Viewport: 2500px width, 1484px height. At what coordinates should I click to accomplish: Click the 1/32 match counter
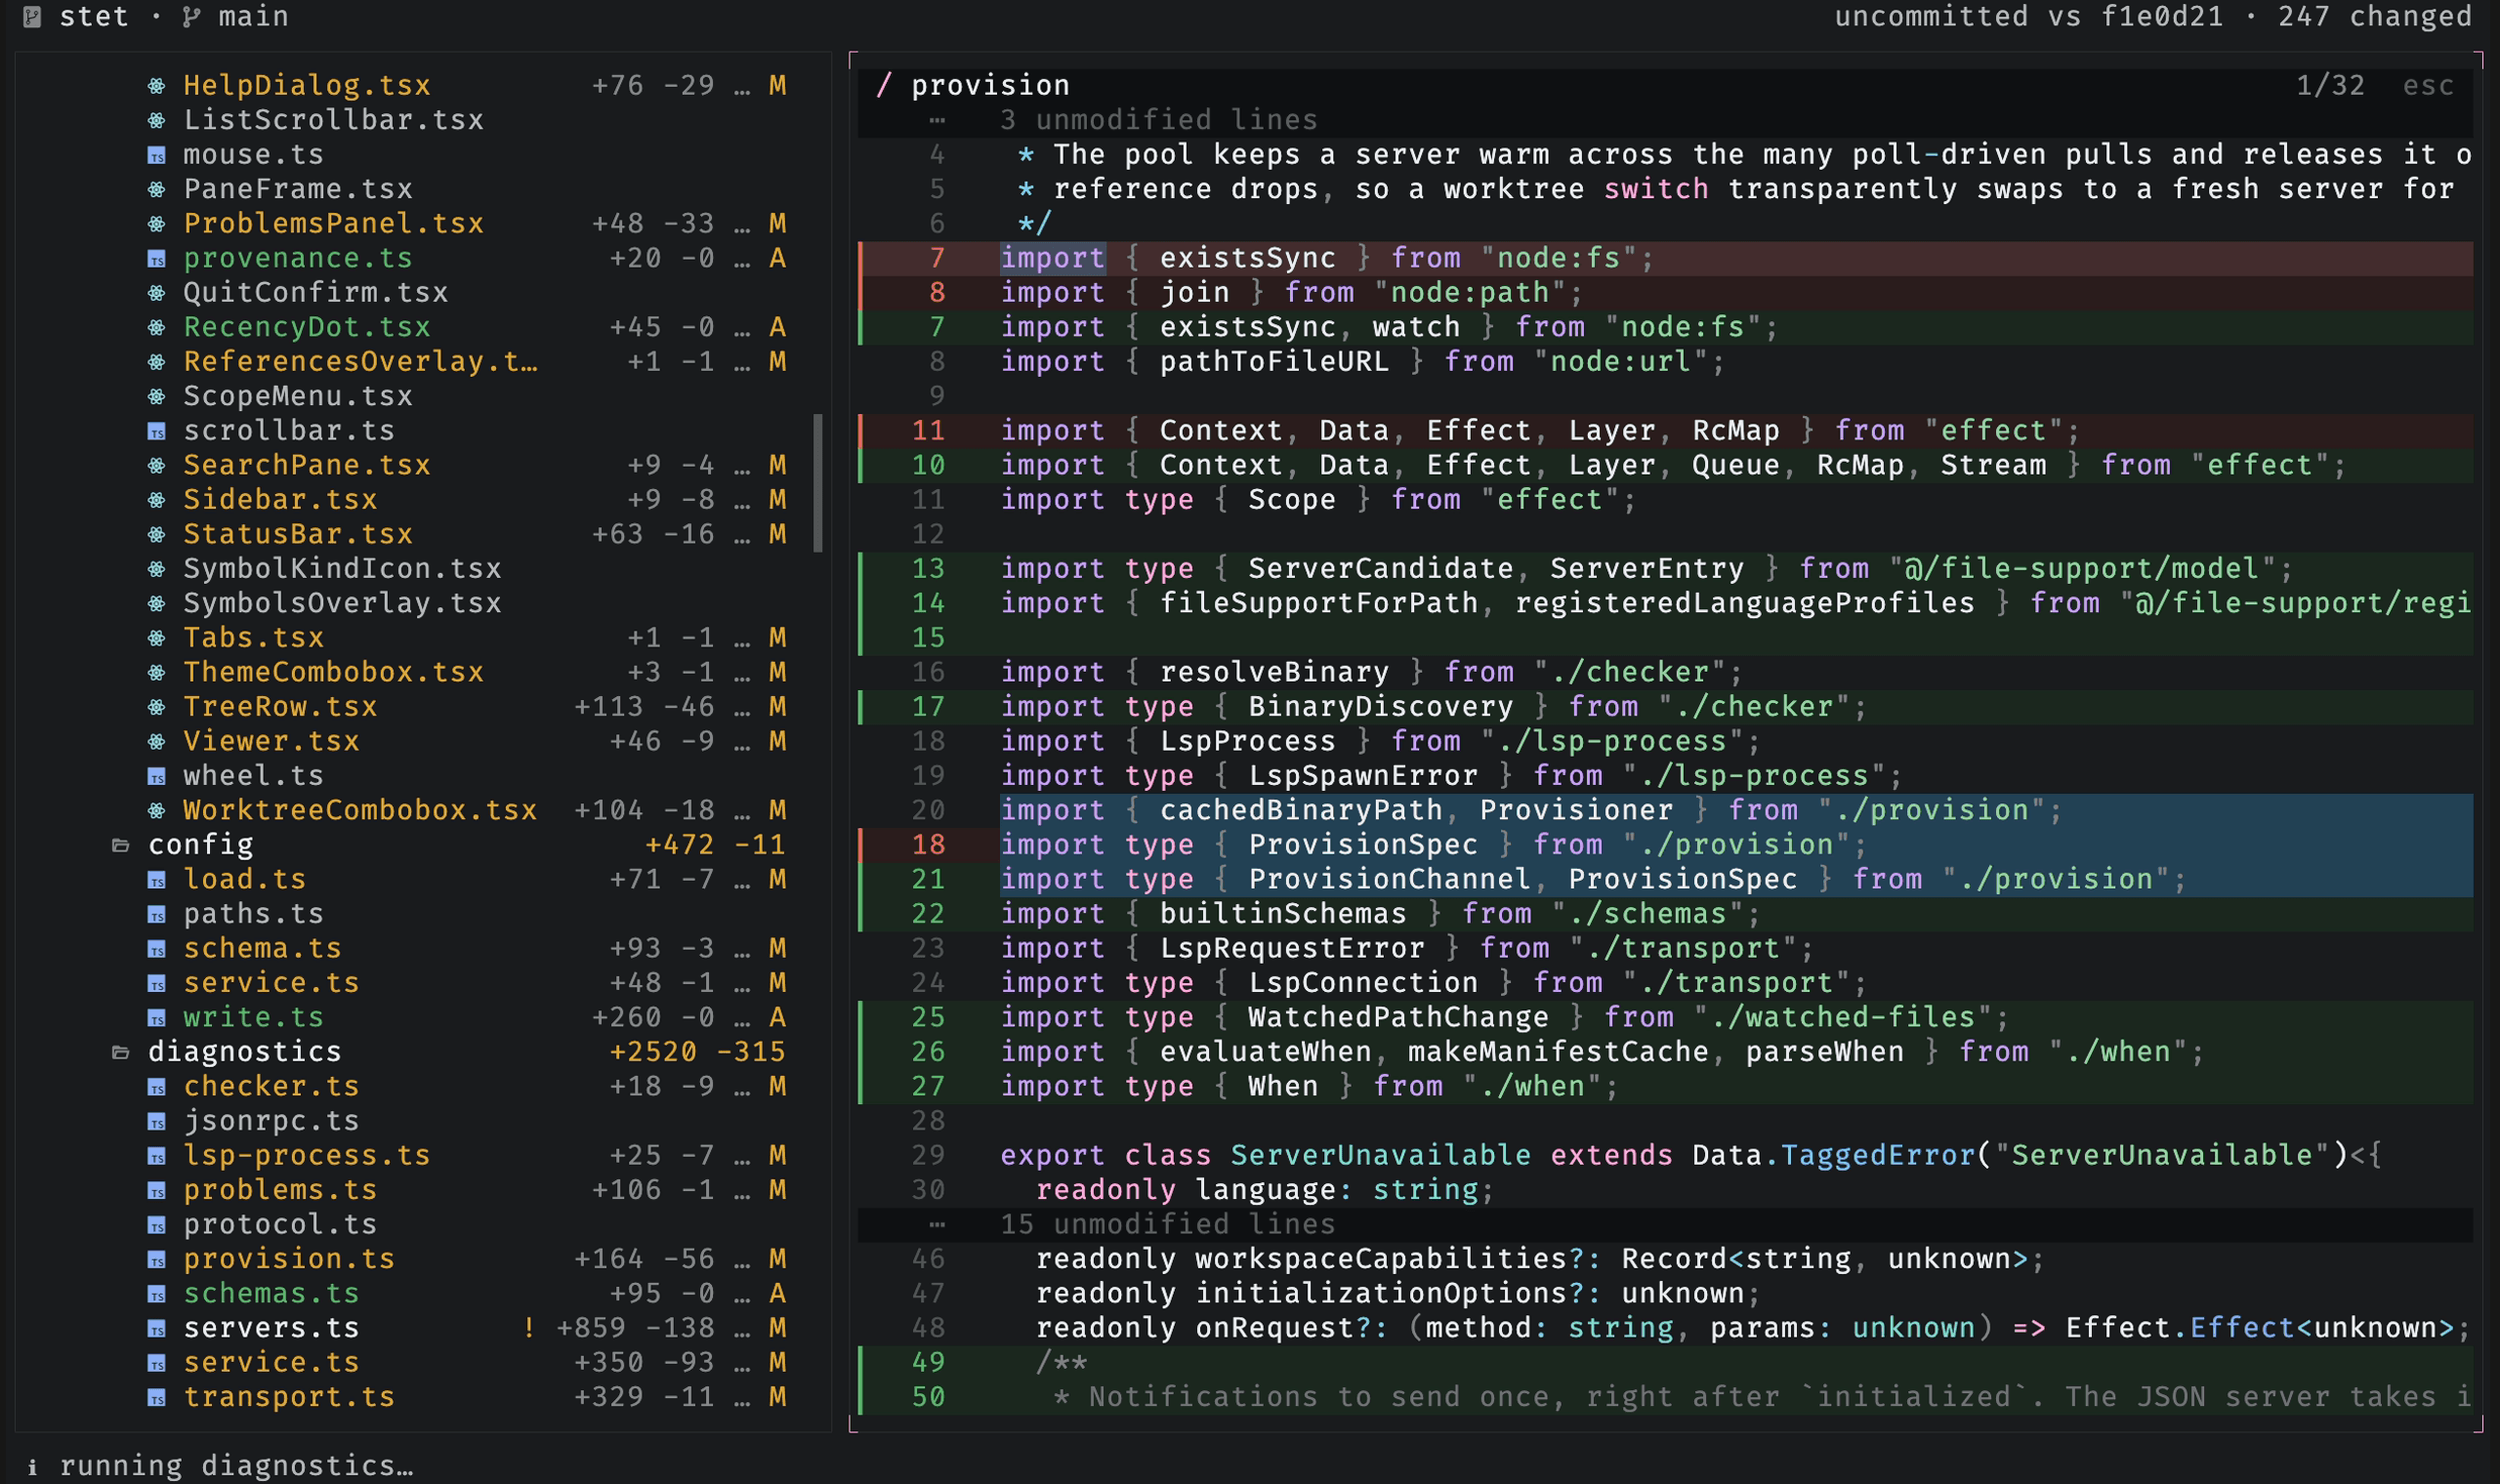(x=2330, y=85)
